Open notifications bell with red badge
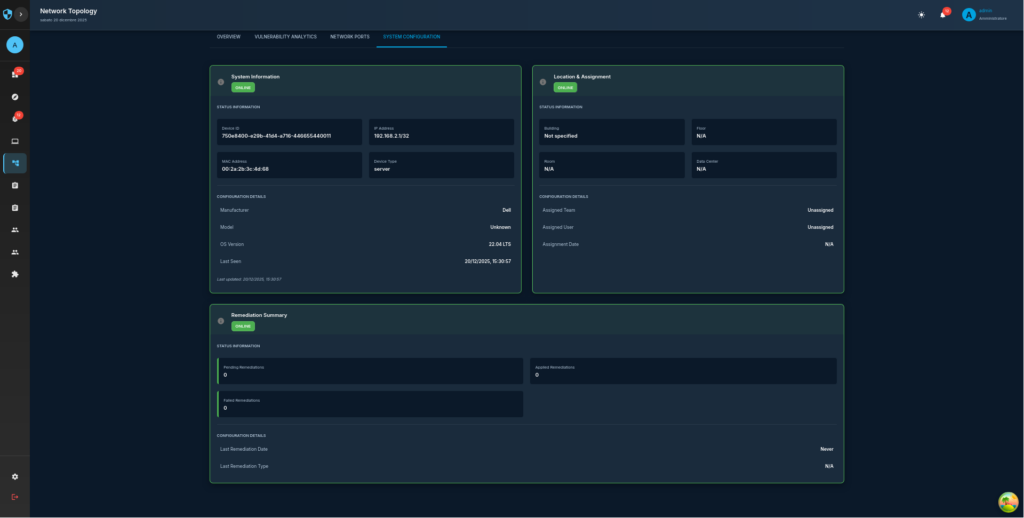The width and height of the screenshot is (1024, 518). click(943, 14)
